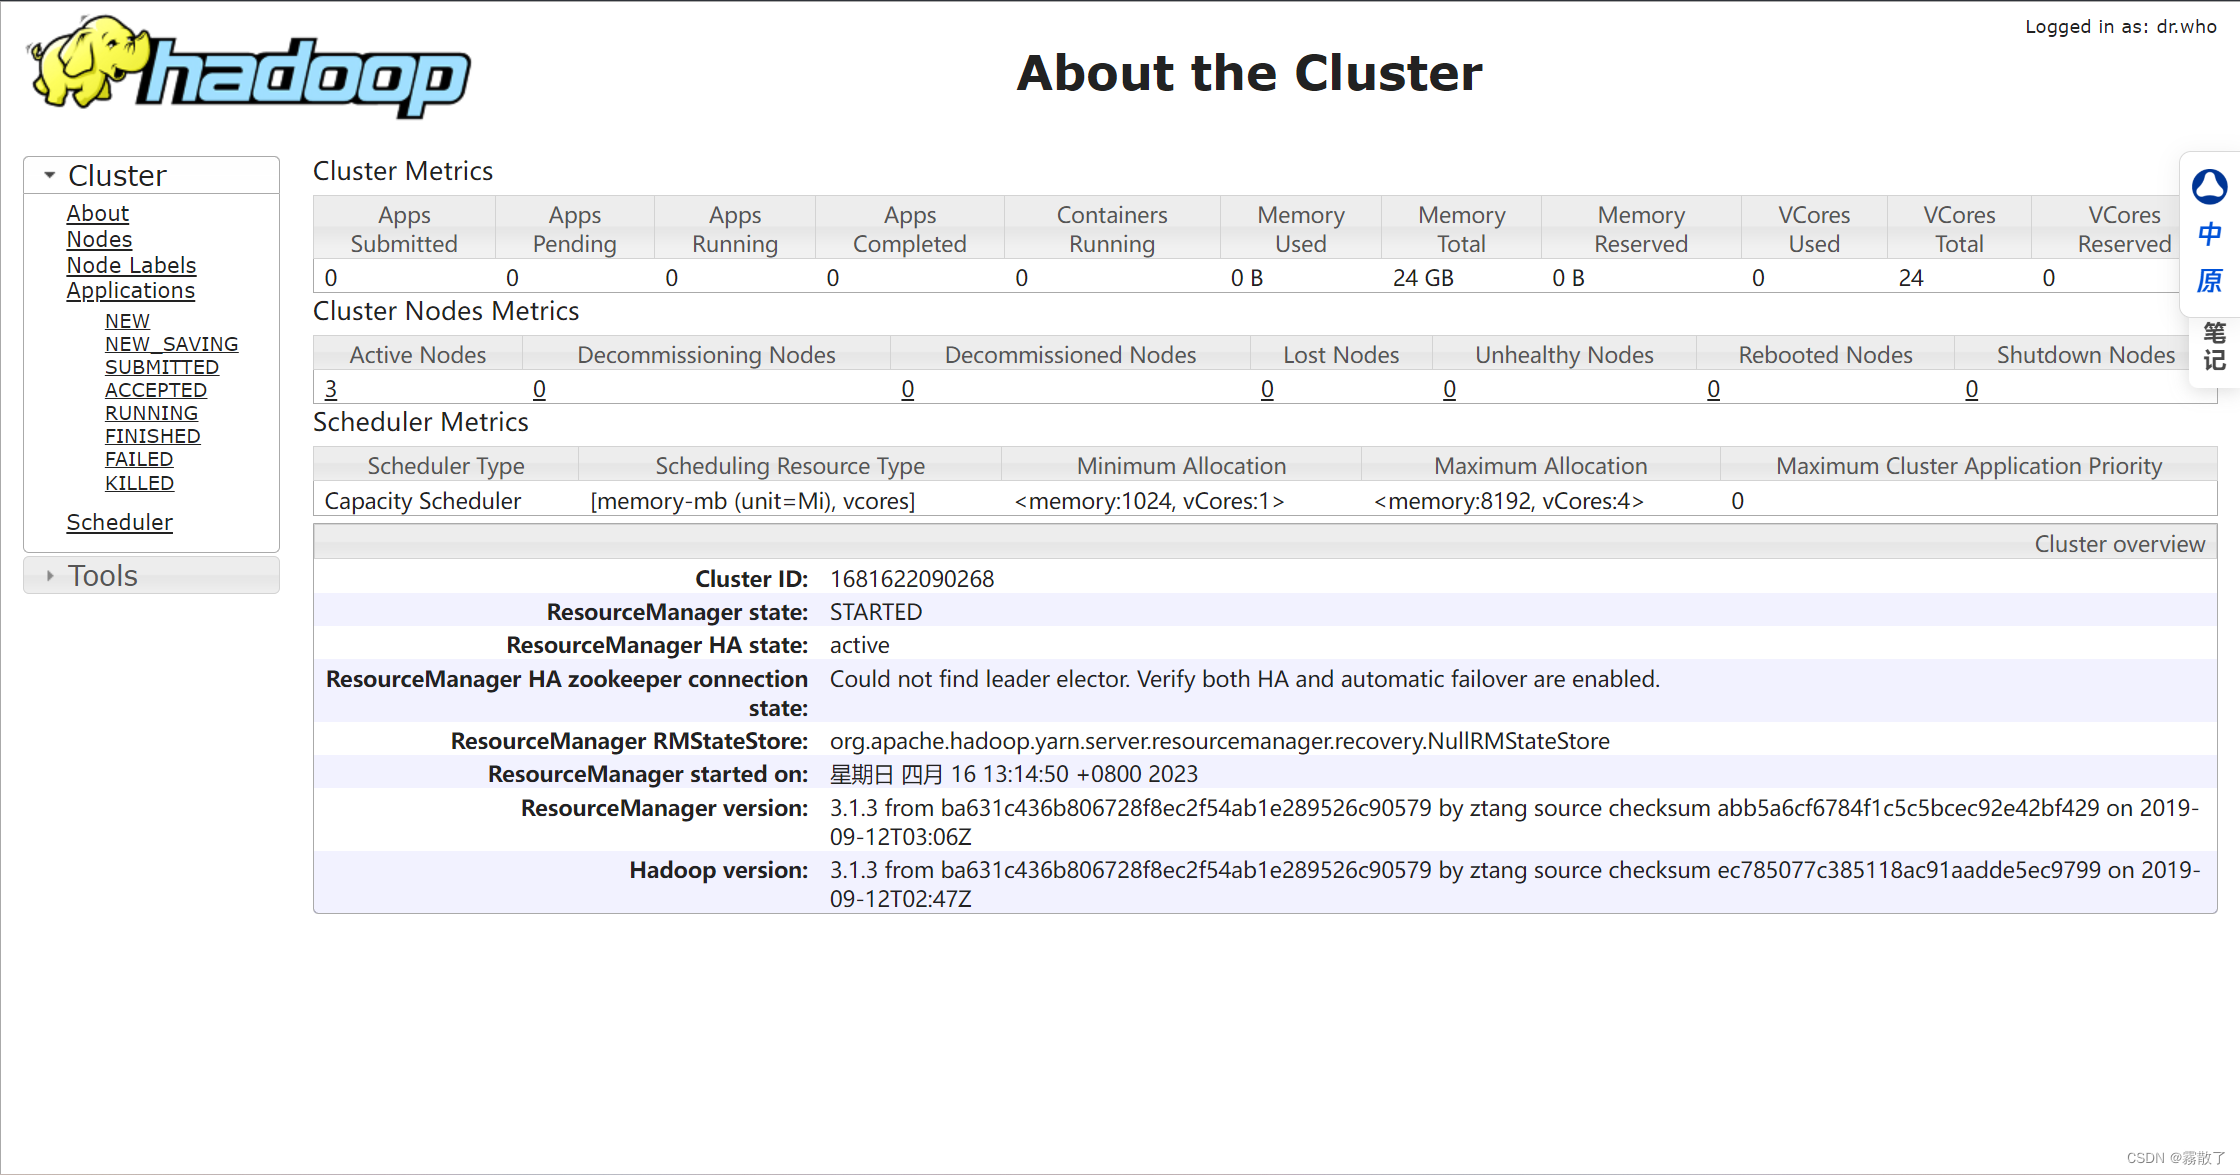Click the Applications tab in sidebar
Viewport: 2240px width, 1175px height.
[130, 290]
